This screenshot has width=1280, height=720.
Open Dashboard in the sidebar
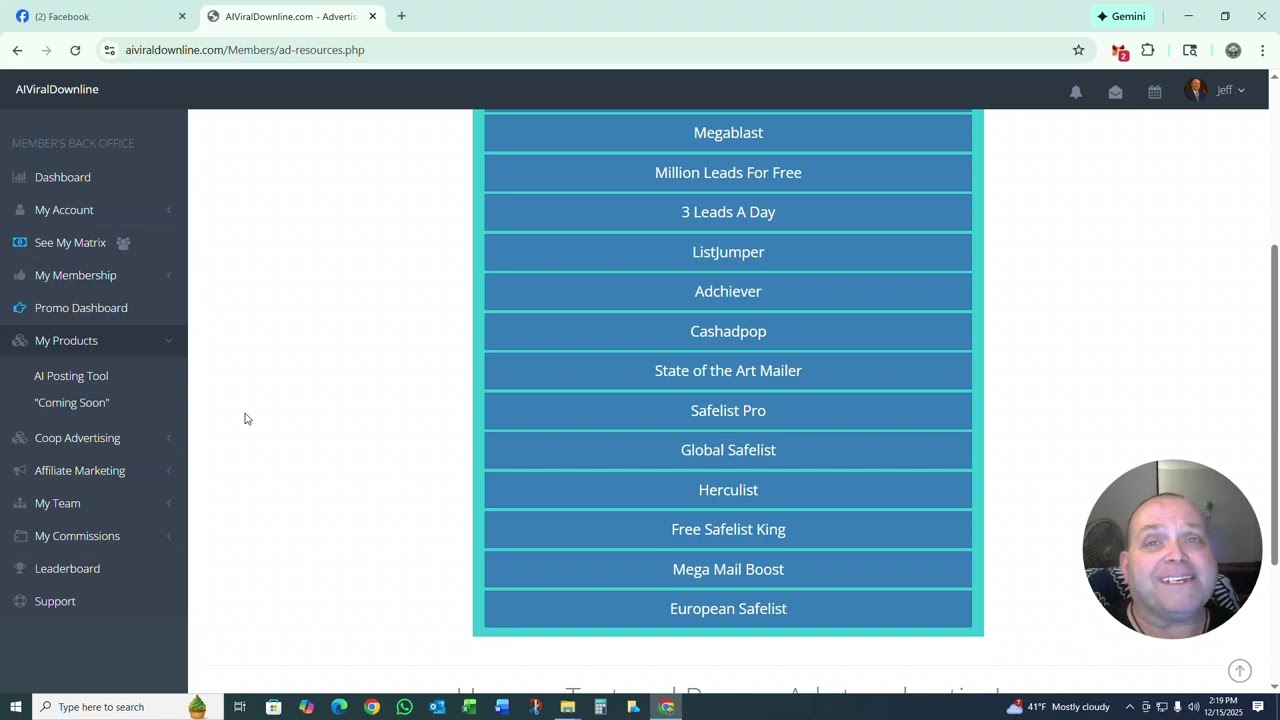(62, 177)
